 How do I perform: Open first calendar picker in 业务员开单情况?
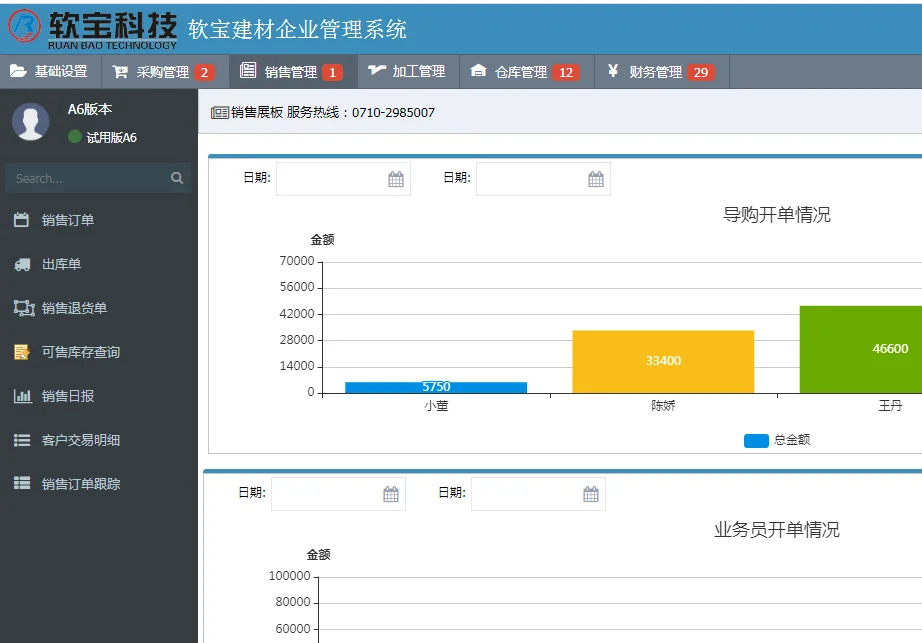point(391,494)
